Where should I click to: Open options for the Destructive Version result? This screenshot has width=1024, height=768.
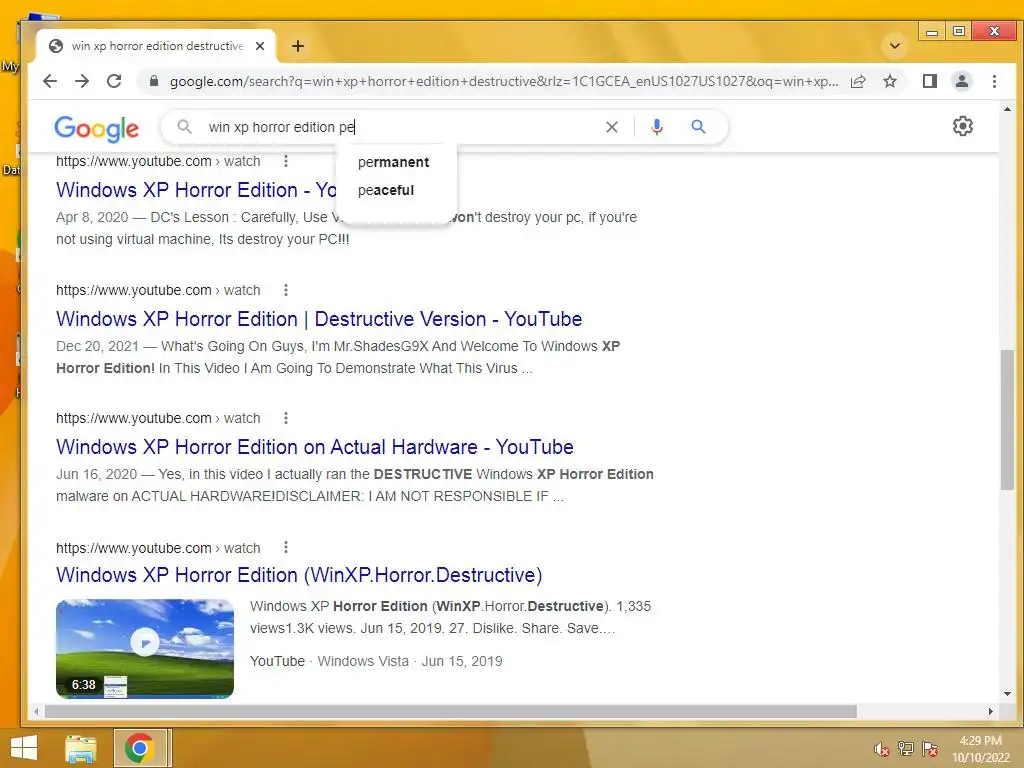[x=285, y=290]
